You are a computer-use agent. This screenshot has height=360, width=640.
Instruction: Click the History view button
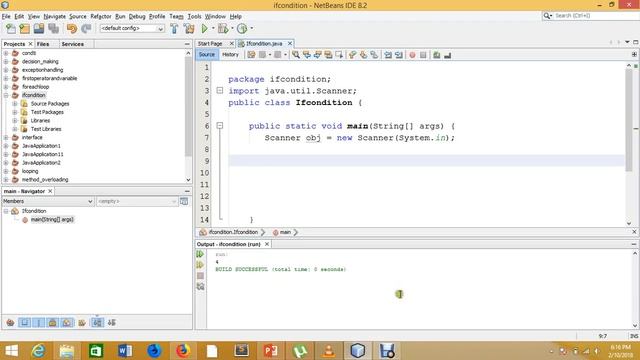click(230, 55)
